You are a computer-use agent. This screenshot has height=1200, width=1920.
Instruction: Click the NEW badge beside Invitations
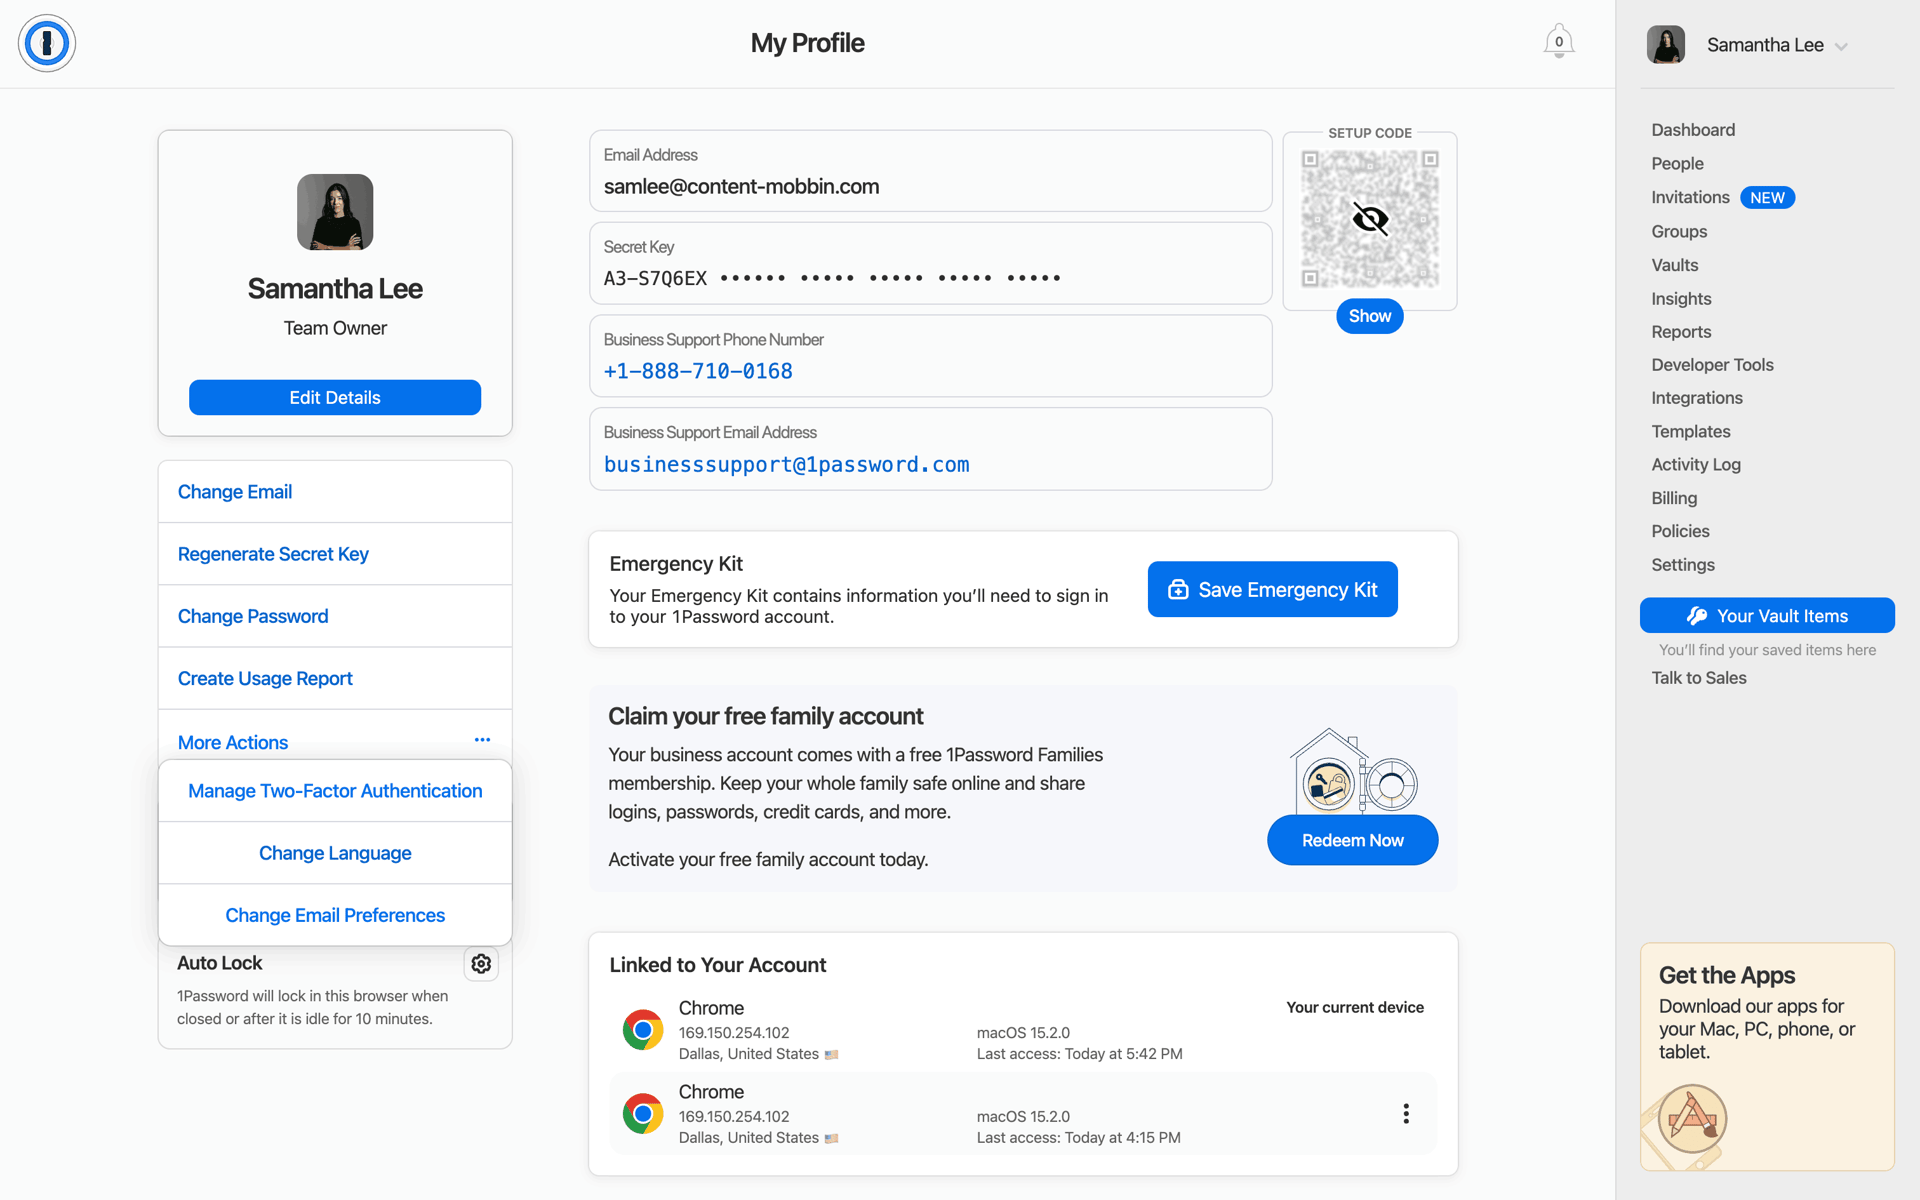pos(1767,198)
